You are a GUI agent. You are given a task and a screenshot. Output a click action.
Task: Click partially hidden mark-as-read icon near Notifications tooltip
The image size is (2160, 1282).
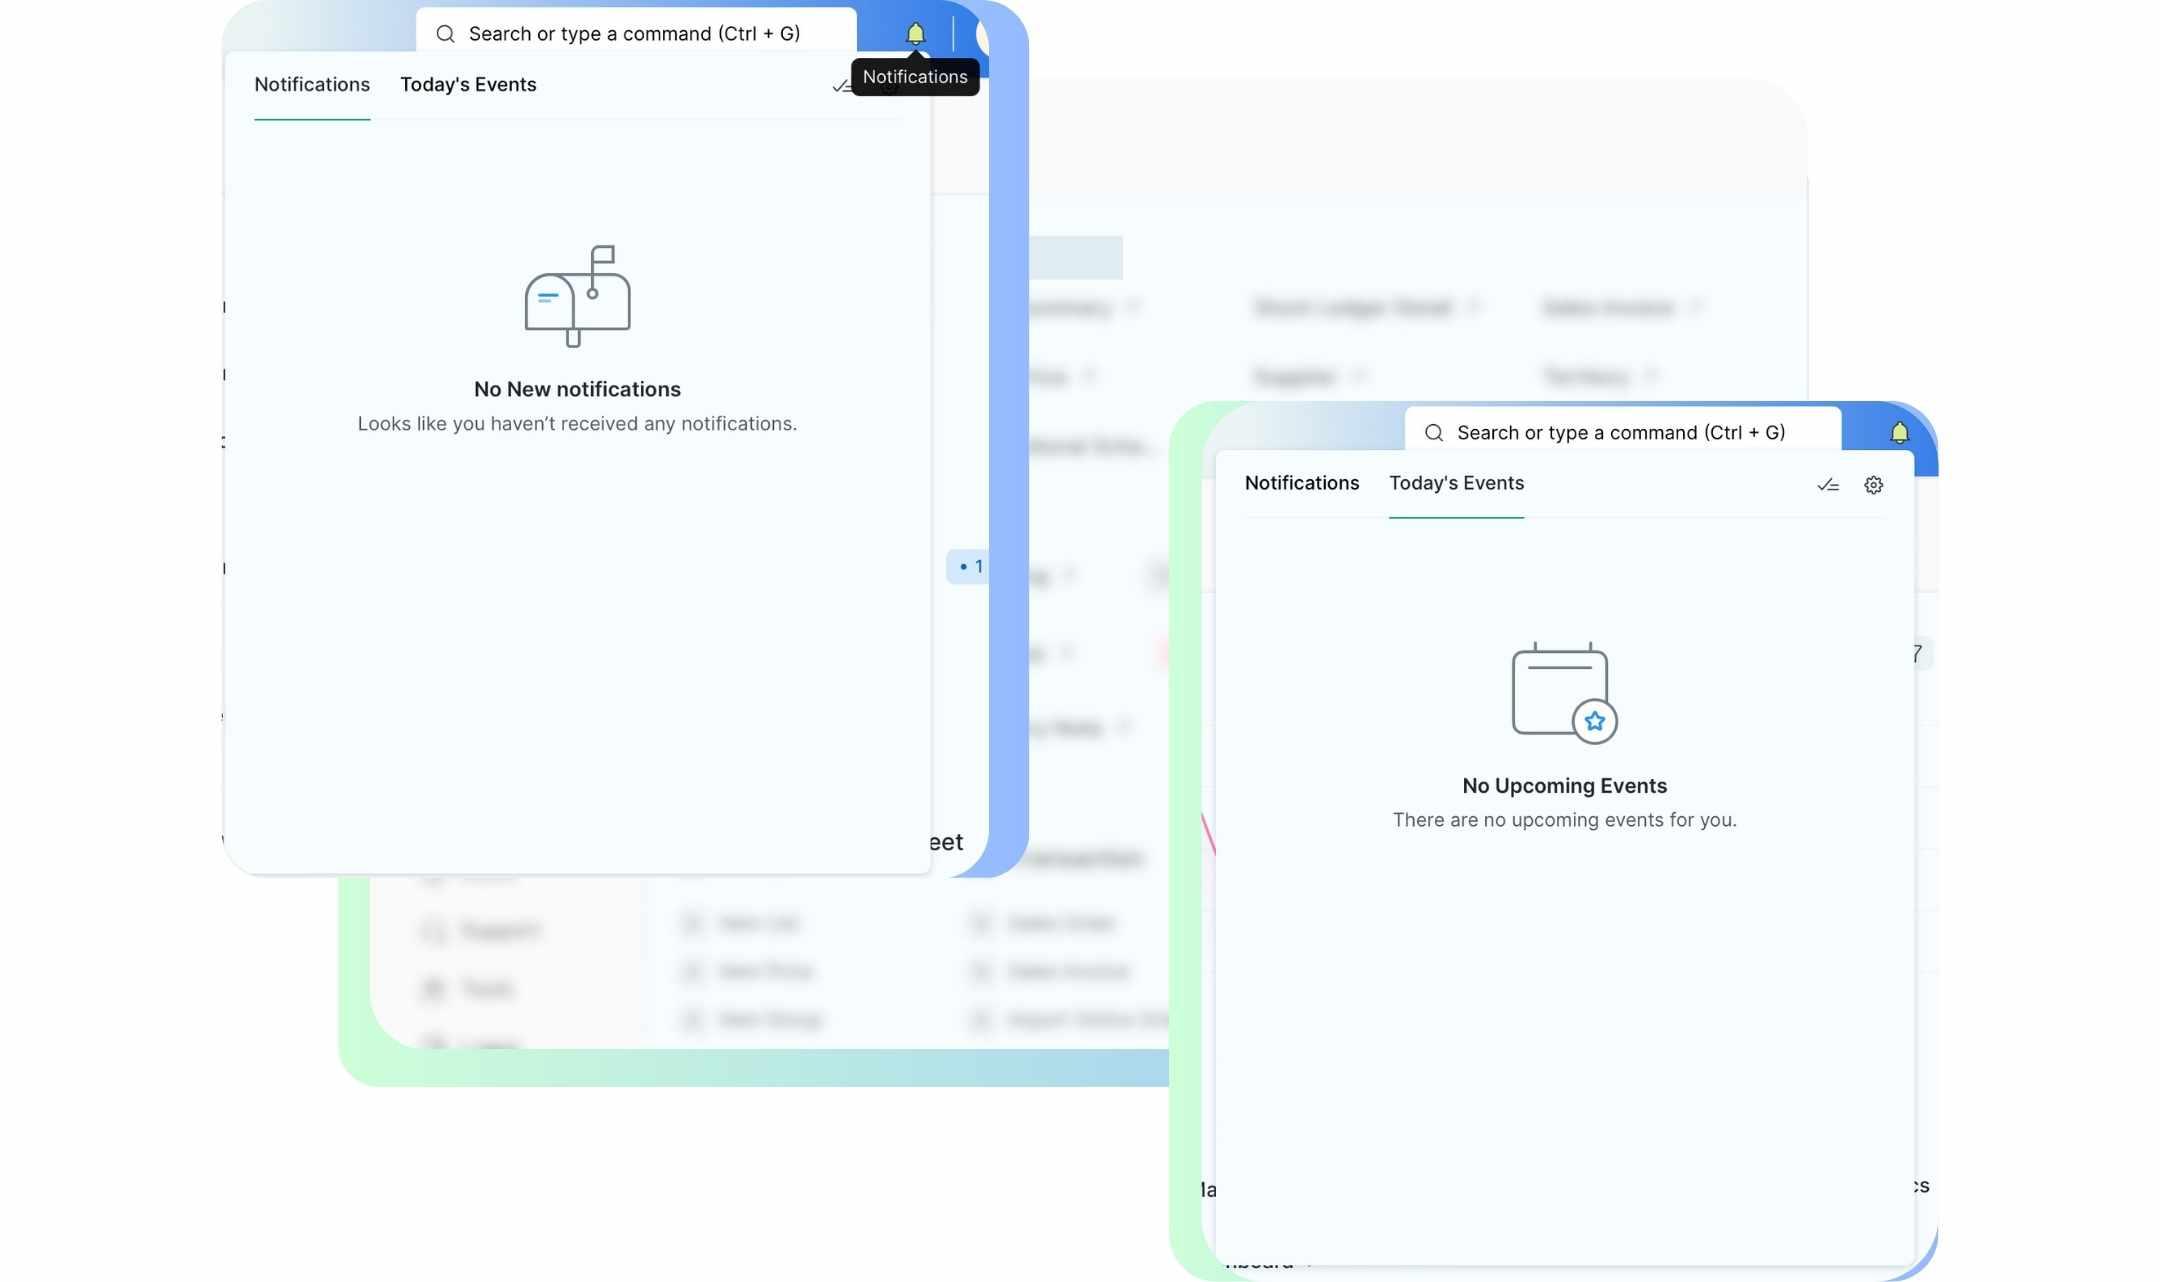pyautogui.click(x=840, y=87)
